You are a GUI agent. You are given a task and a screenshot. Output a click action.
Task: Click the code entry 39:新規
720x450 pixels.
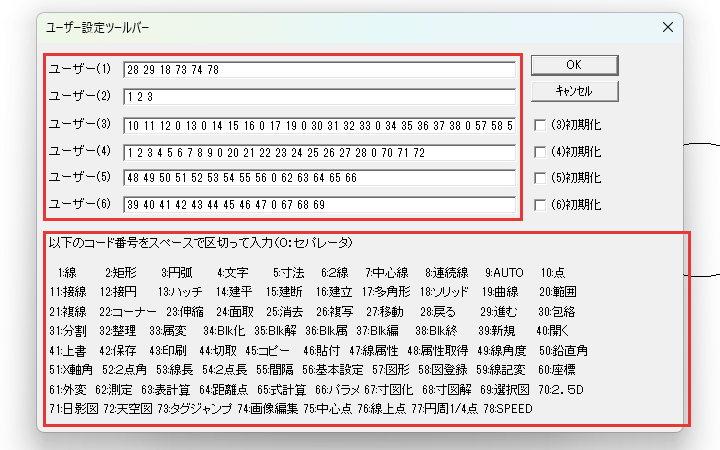[496, 331]
